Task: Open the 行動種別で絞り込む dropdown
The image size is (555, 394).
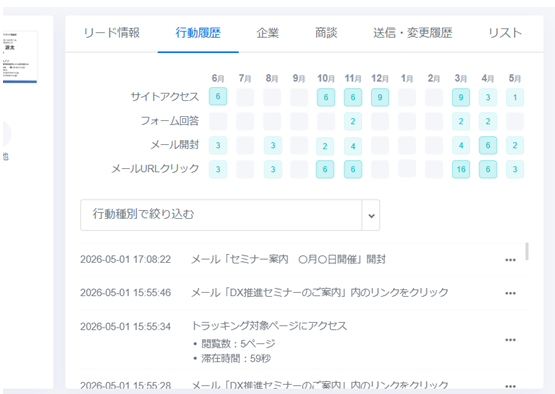Action: pyautogui.click(x=230, y=215)
